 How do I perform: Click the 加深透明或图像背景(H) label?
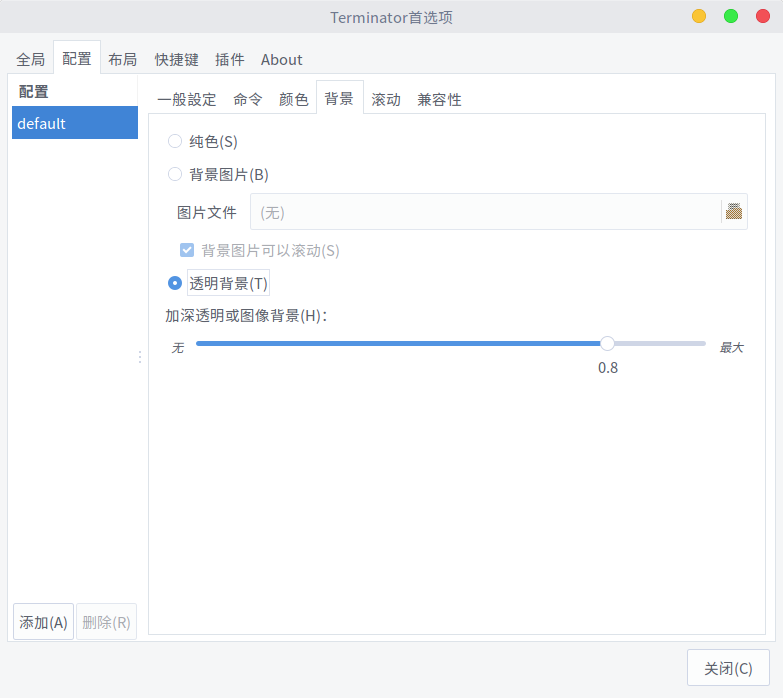click(x=246, y=316)
